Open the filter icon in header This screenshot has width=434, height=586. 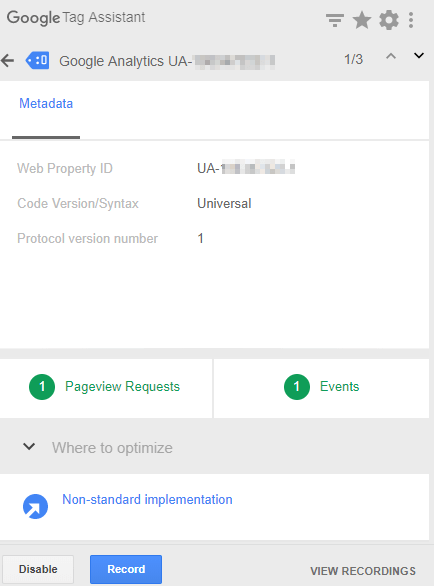point(335,20)
